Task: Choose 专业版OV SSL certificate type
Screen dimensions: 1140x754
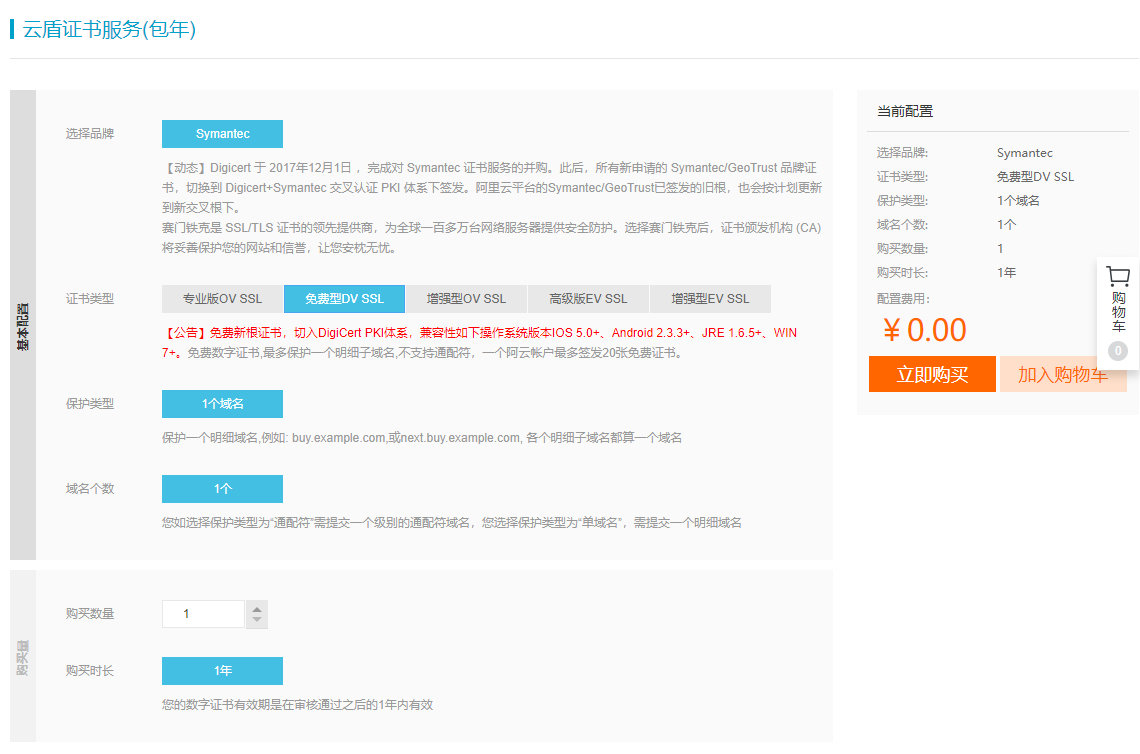Action: pyautogui.click(x=222, y=299)
